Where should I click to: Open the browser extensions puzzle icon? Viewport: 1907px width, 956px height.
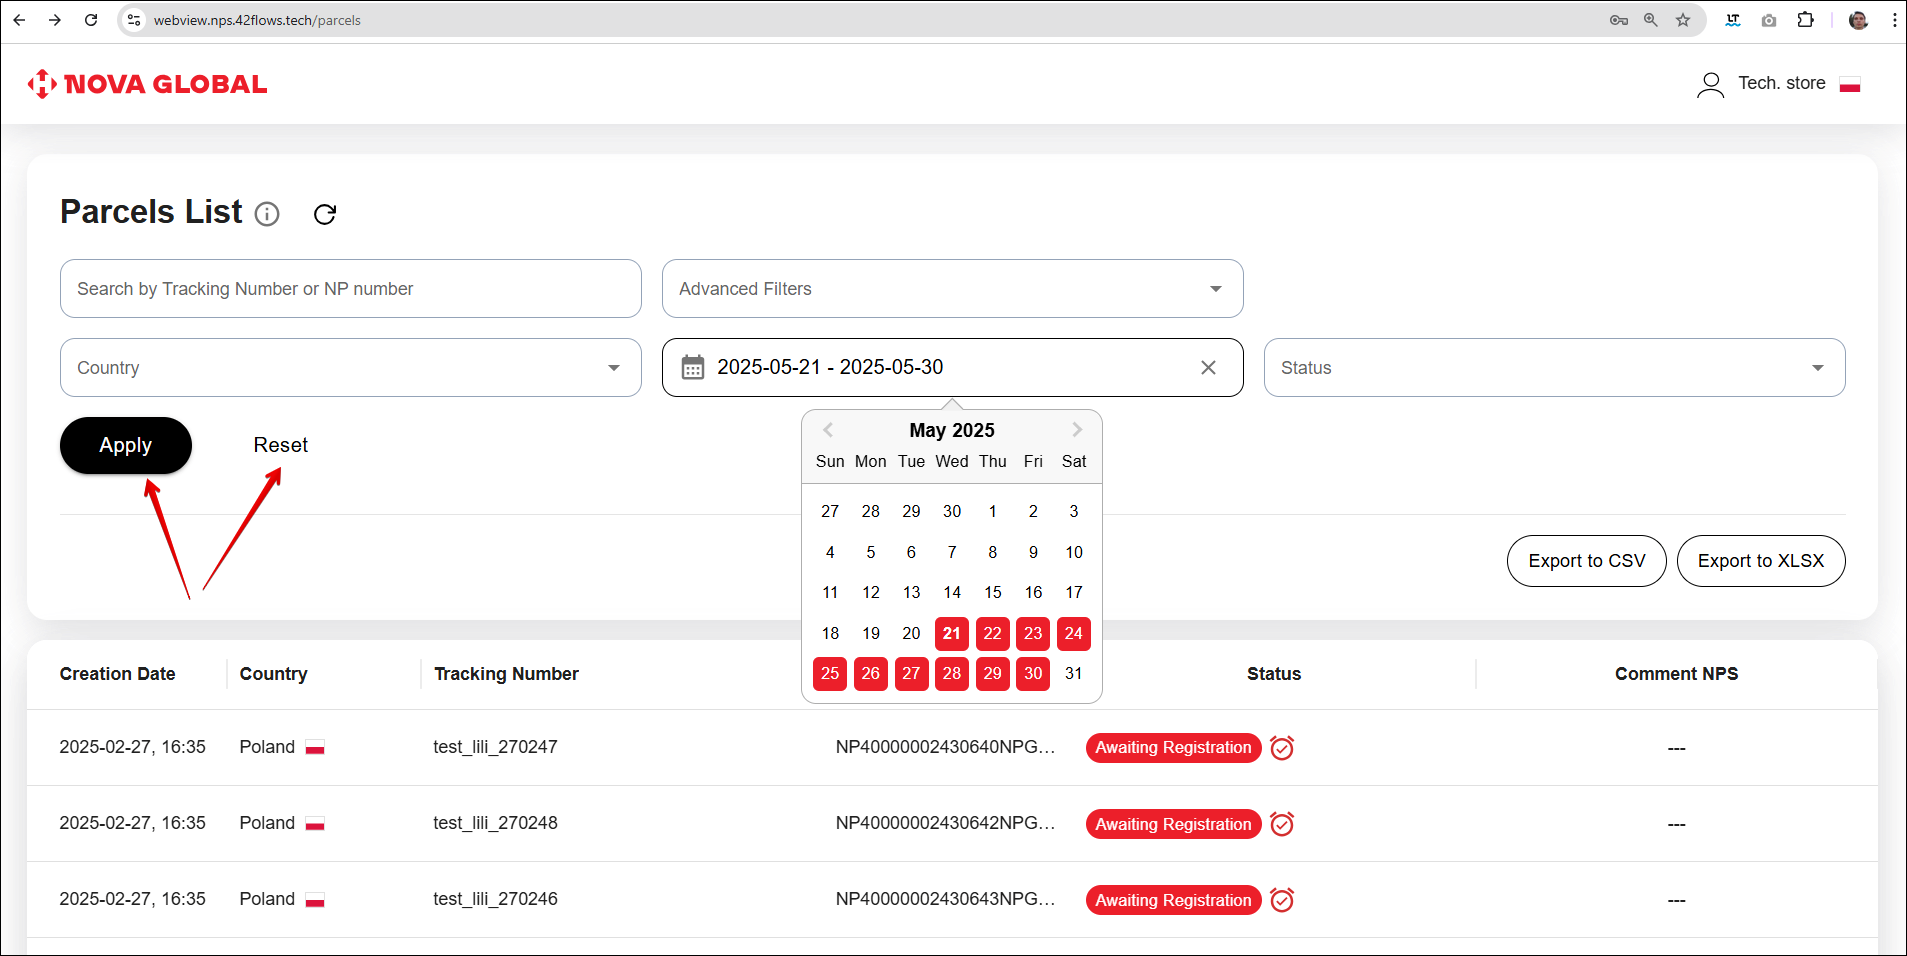[1805, 20]
